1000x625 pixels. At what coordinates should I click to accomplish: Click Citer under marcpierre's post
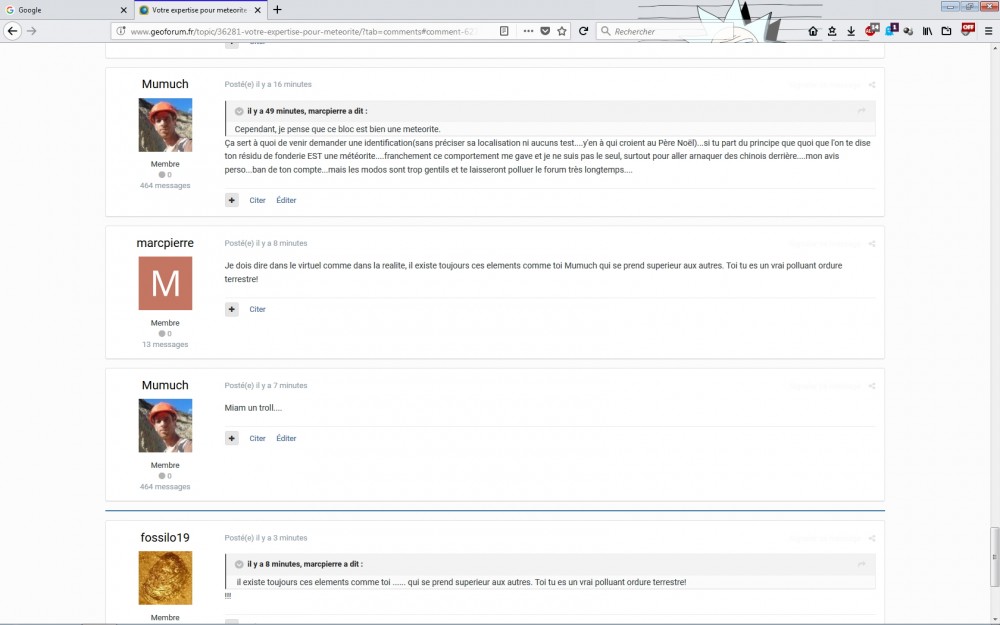[x=257, y=310]
